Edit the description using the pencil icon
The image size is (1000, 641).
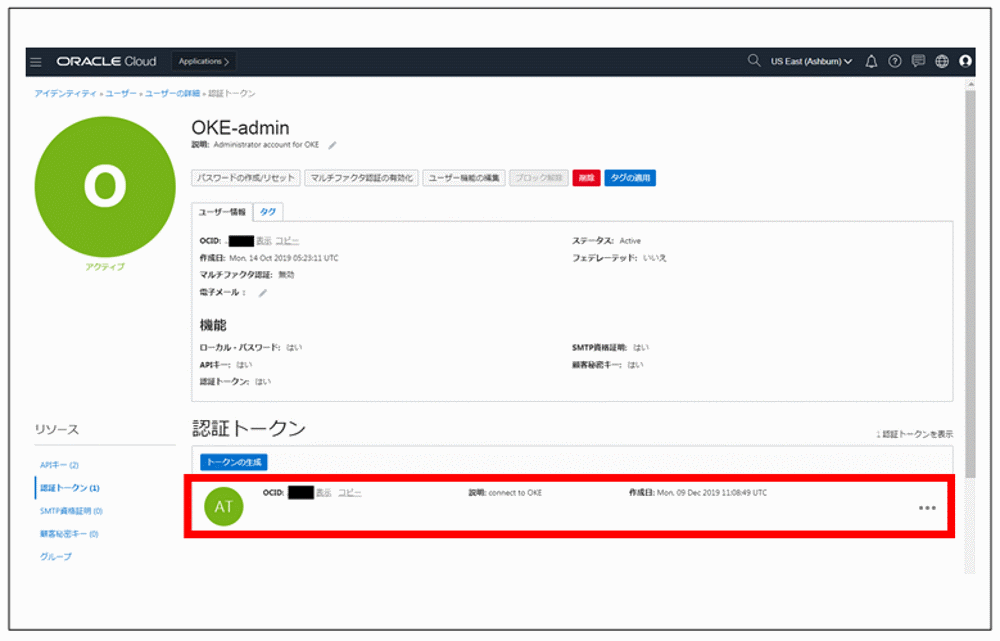click(x=331, y=144)
